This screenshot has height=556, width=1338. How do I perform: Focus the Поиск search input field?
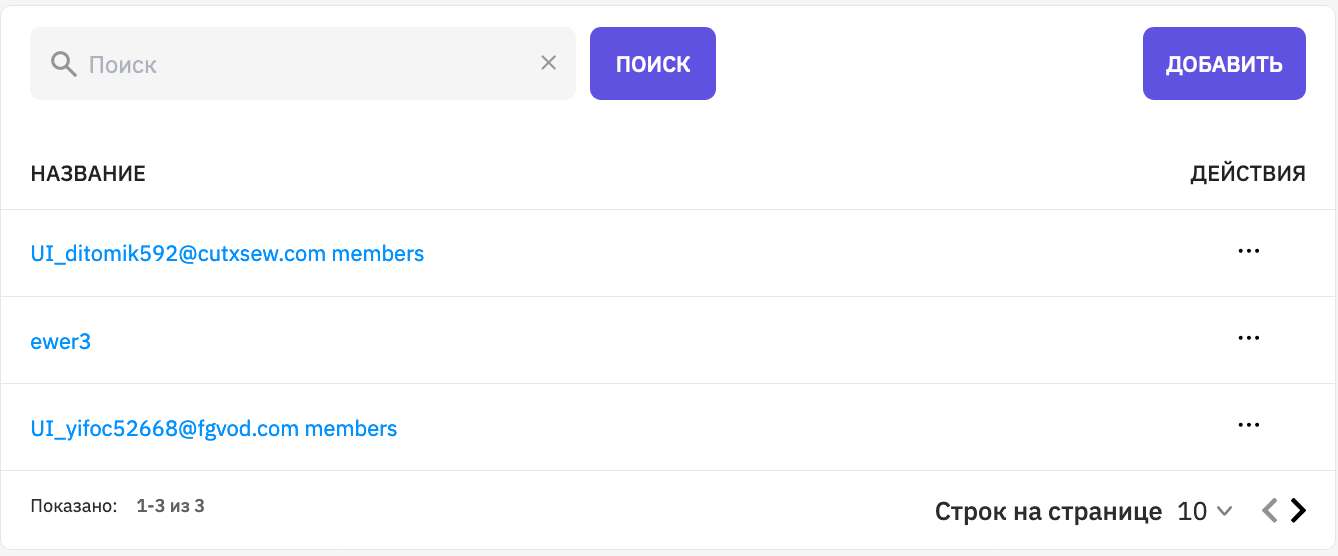coord(303,64)
